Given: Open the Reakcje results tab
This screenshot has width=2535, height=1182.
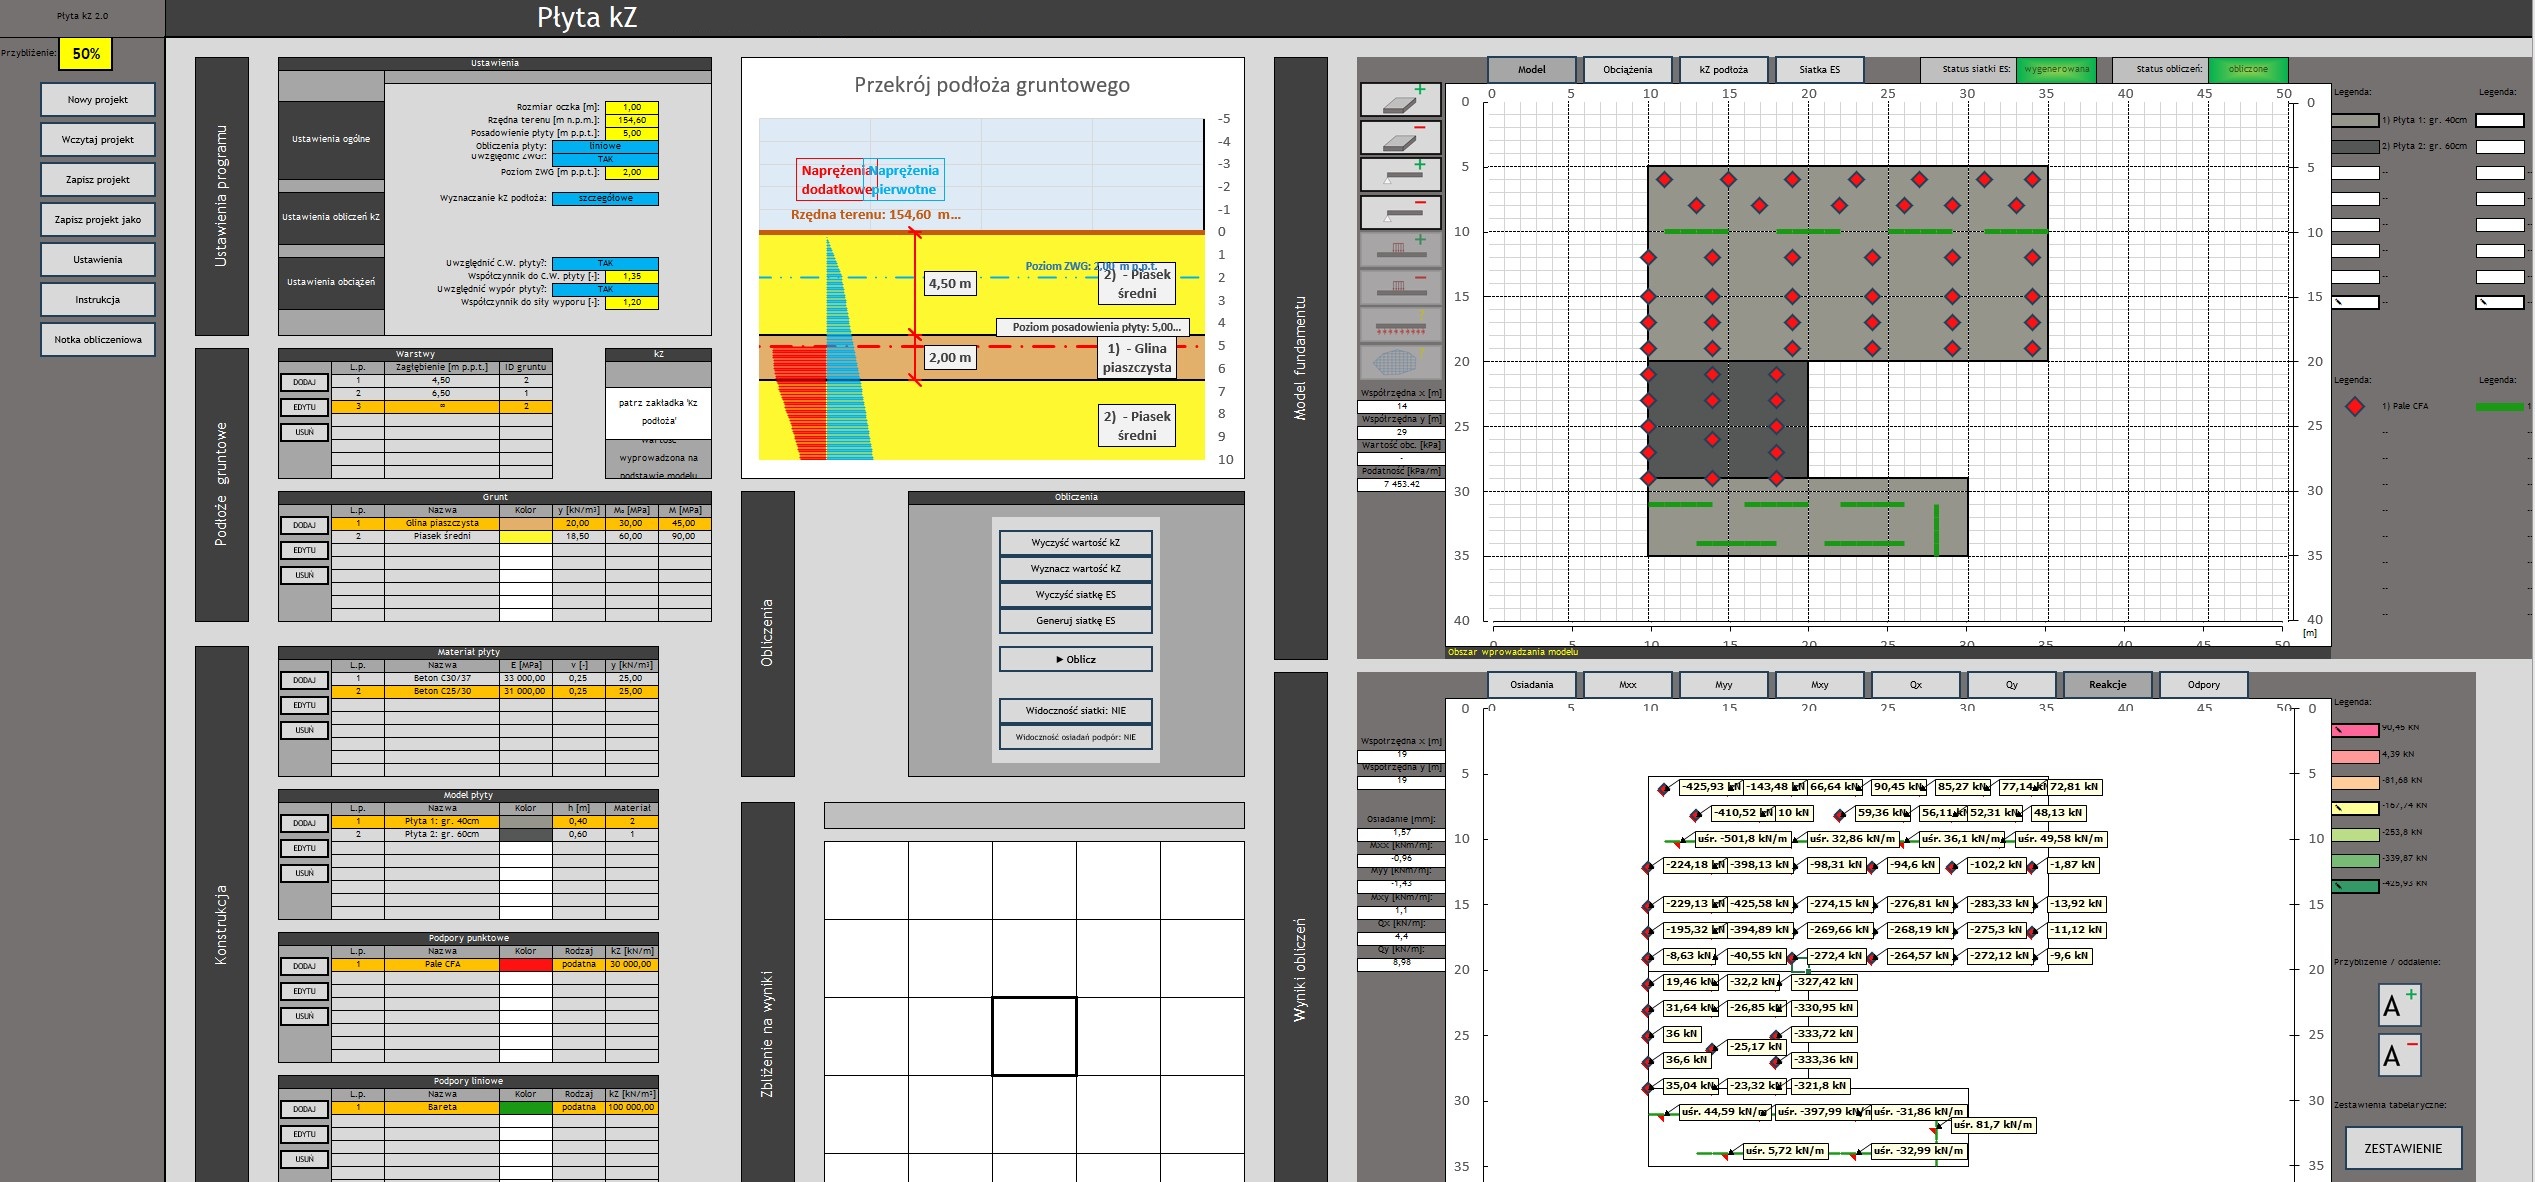Looking at the screenshot, I should (x=2107, y=685).
